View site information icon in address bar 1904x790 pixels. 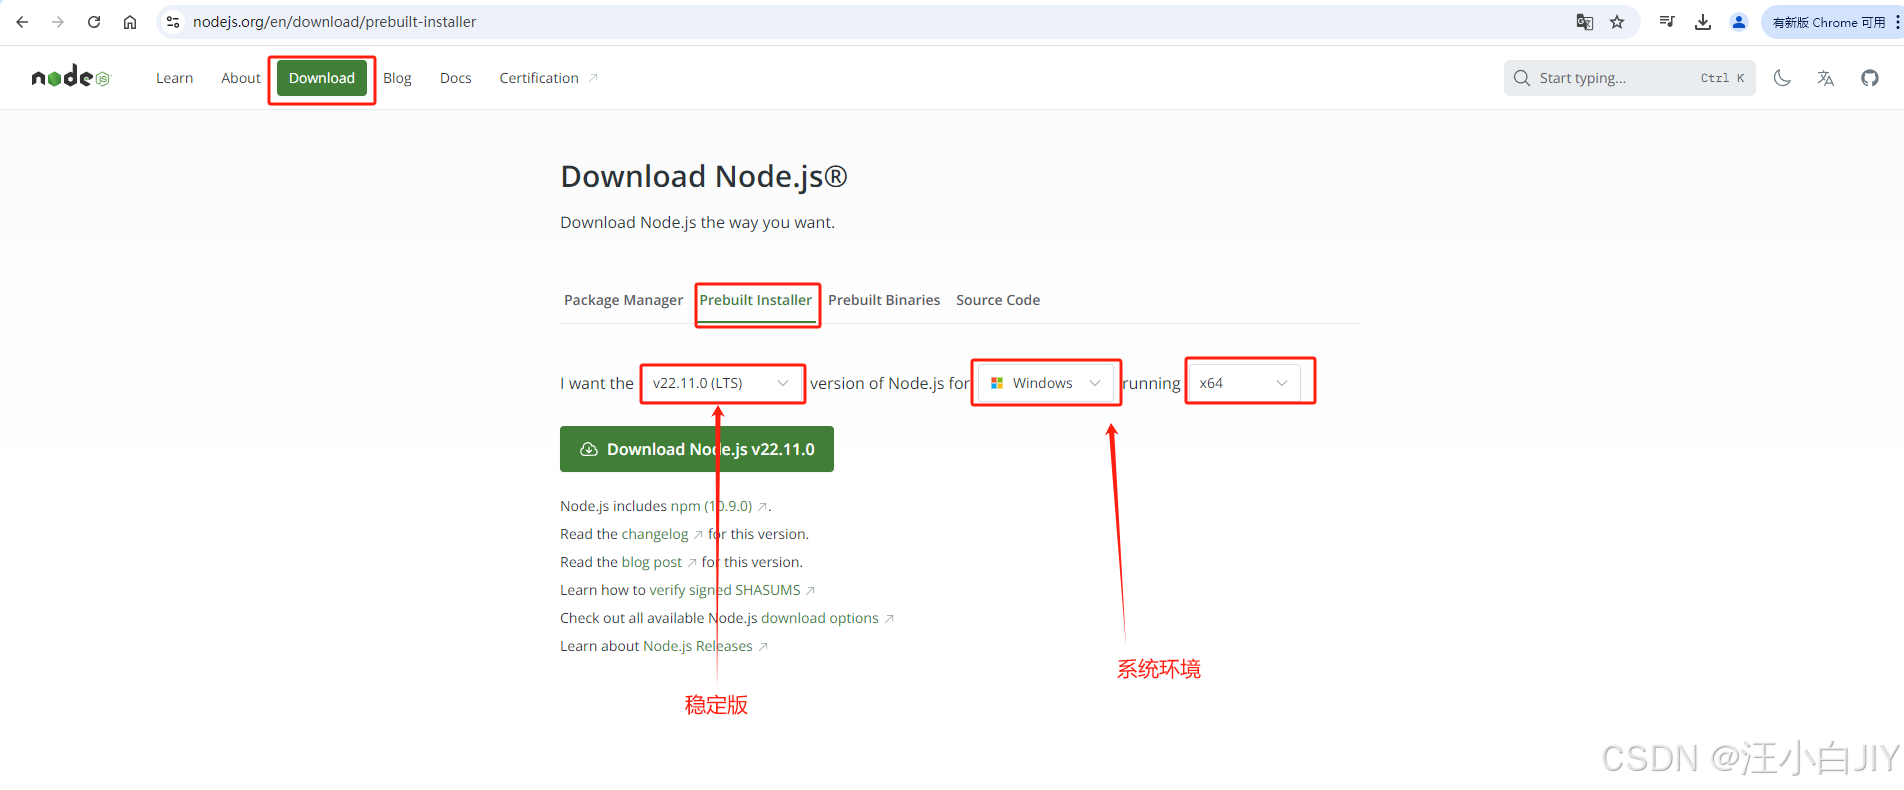173,22
